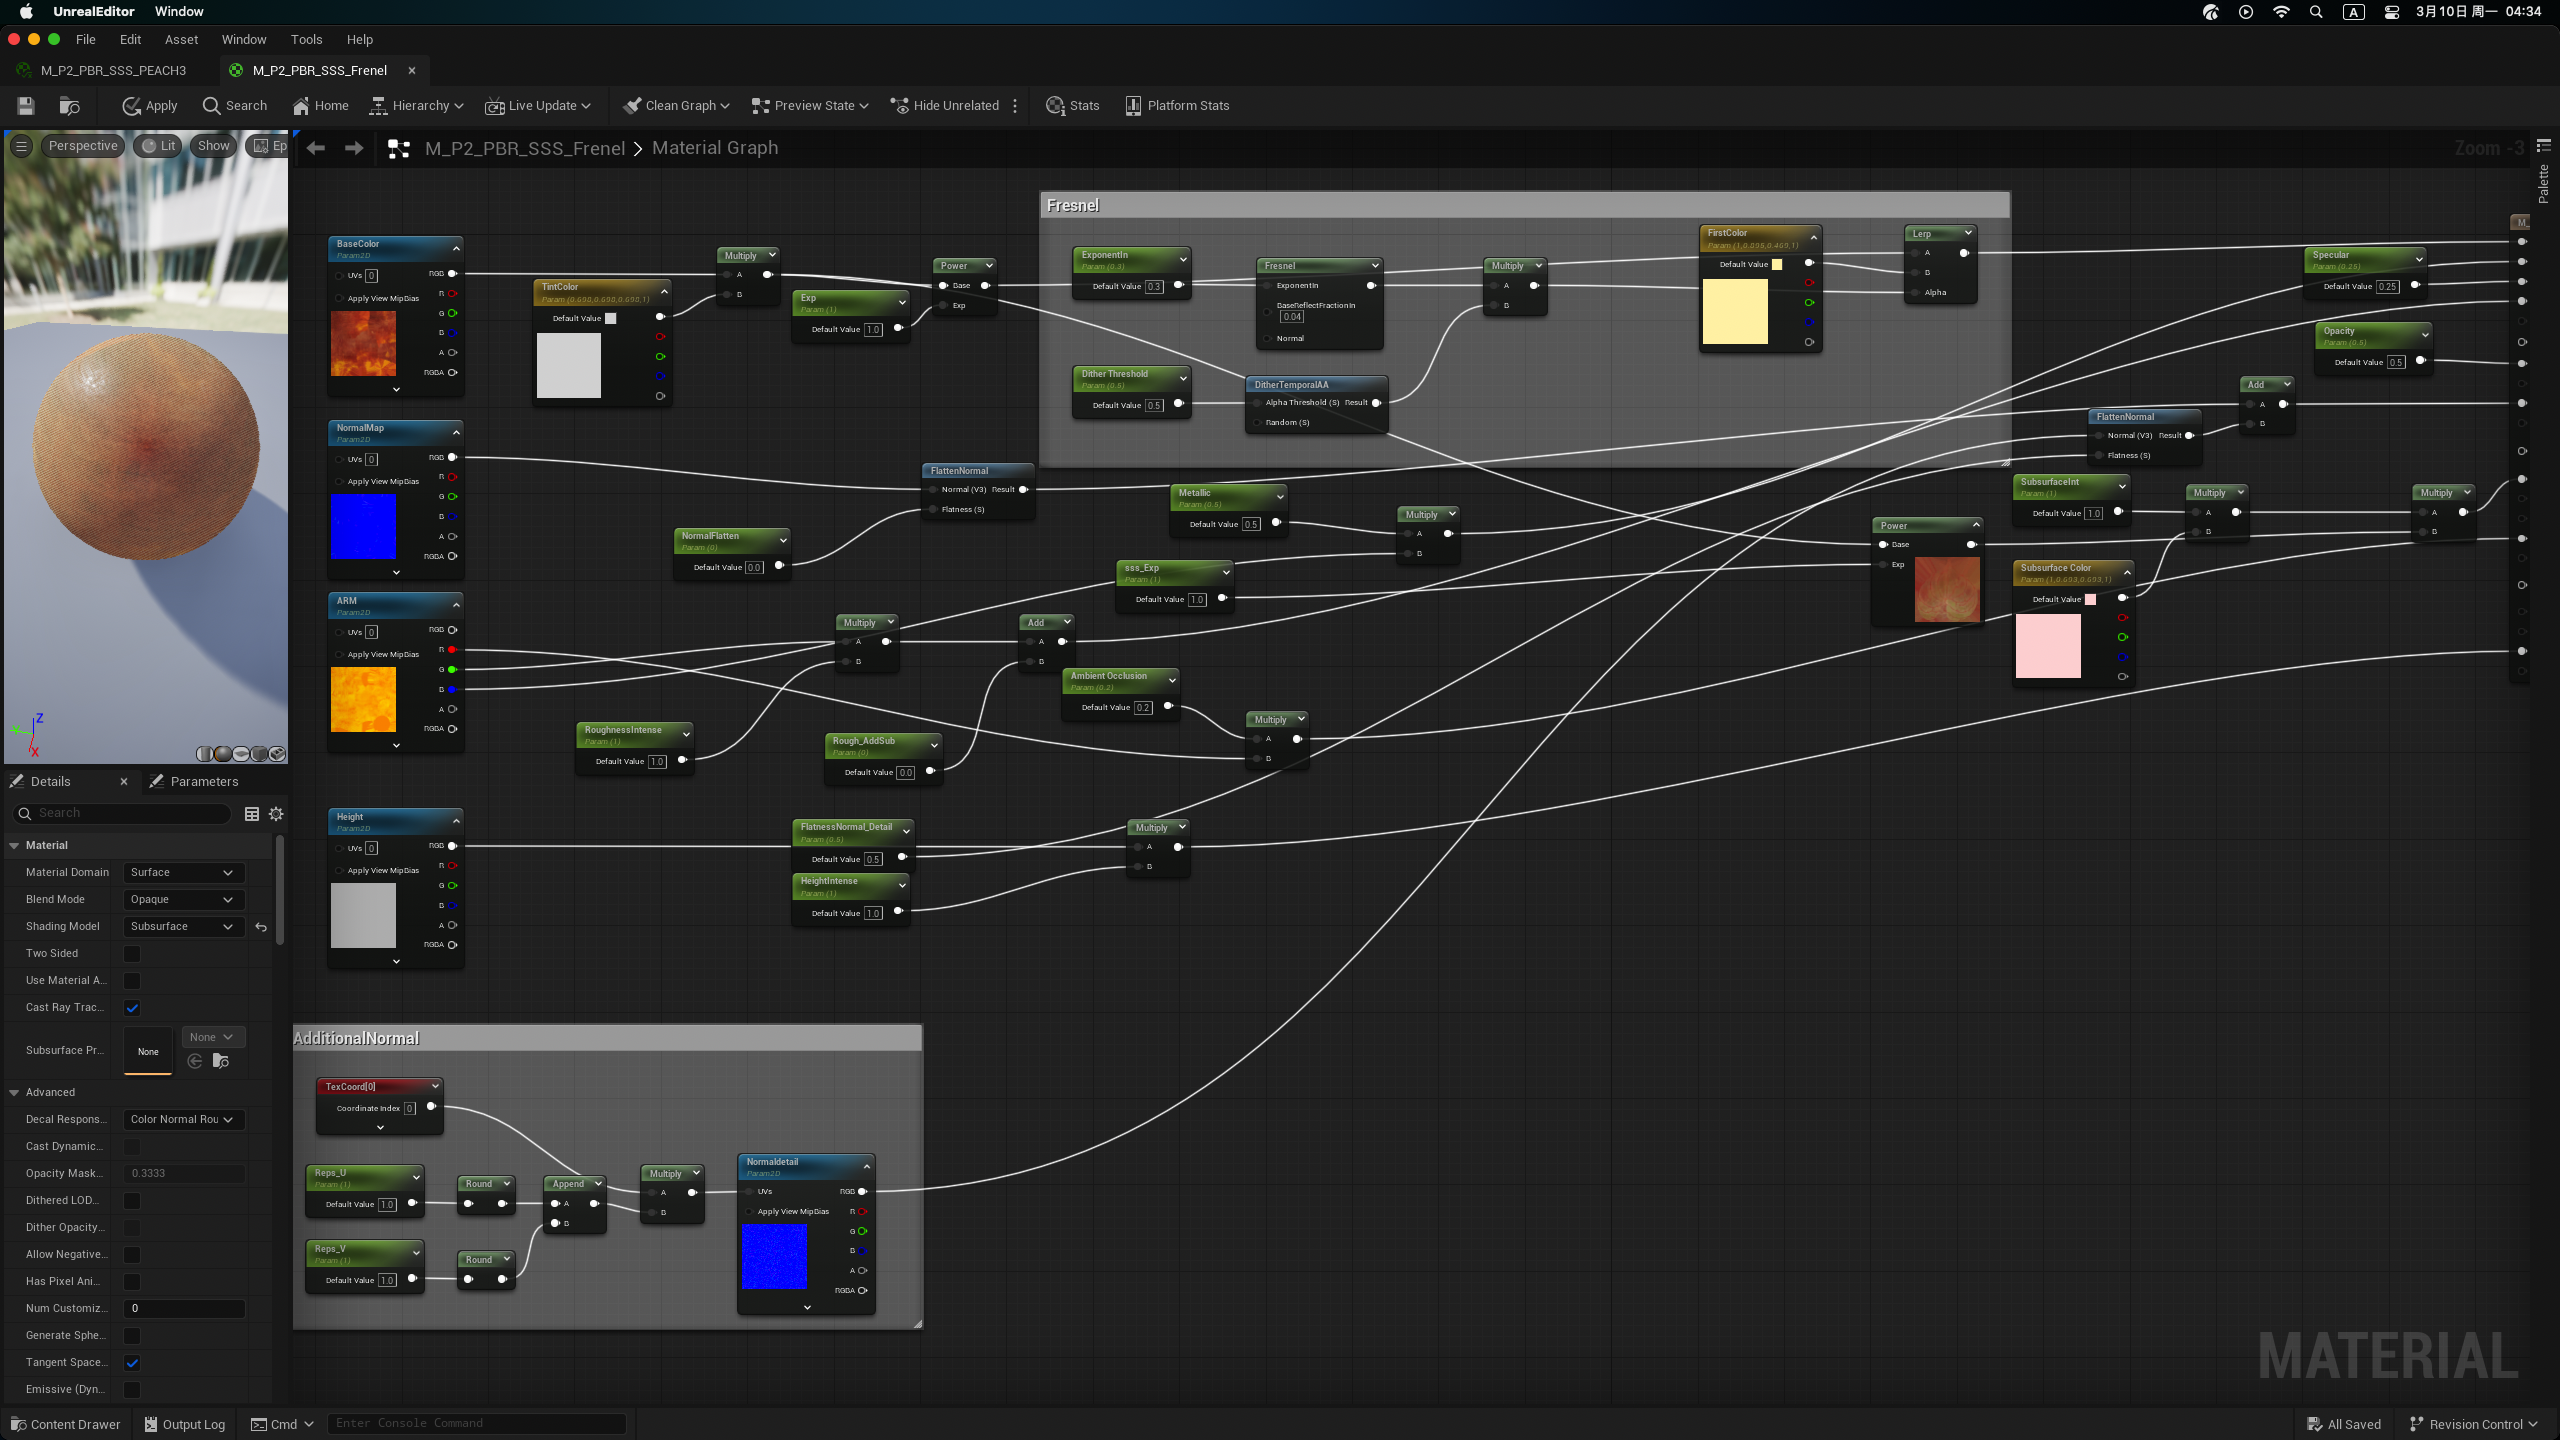Open the Stats panel icon
The width and height of the screenshot is (2560, 1440).
pyautogui.click(x=1055, y=106)
